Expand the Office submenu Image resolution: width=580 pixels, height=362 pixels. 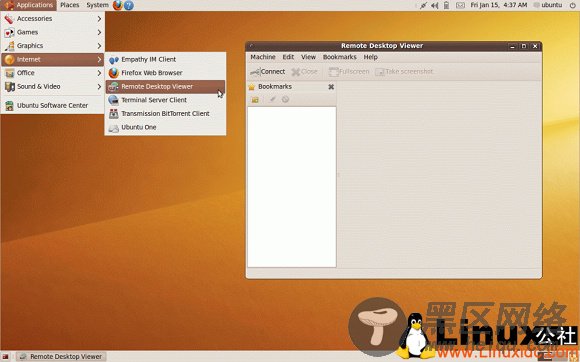[53, 73]
